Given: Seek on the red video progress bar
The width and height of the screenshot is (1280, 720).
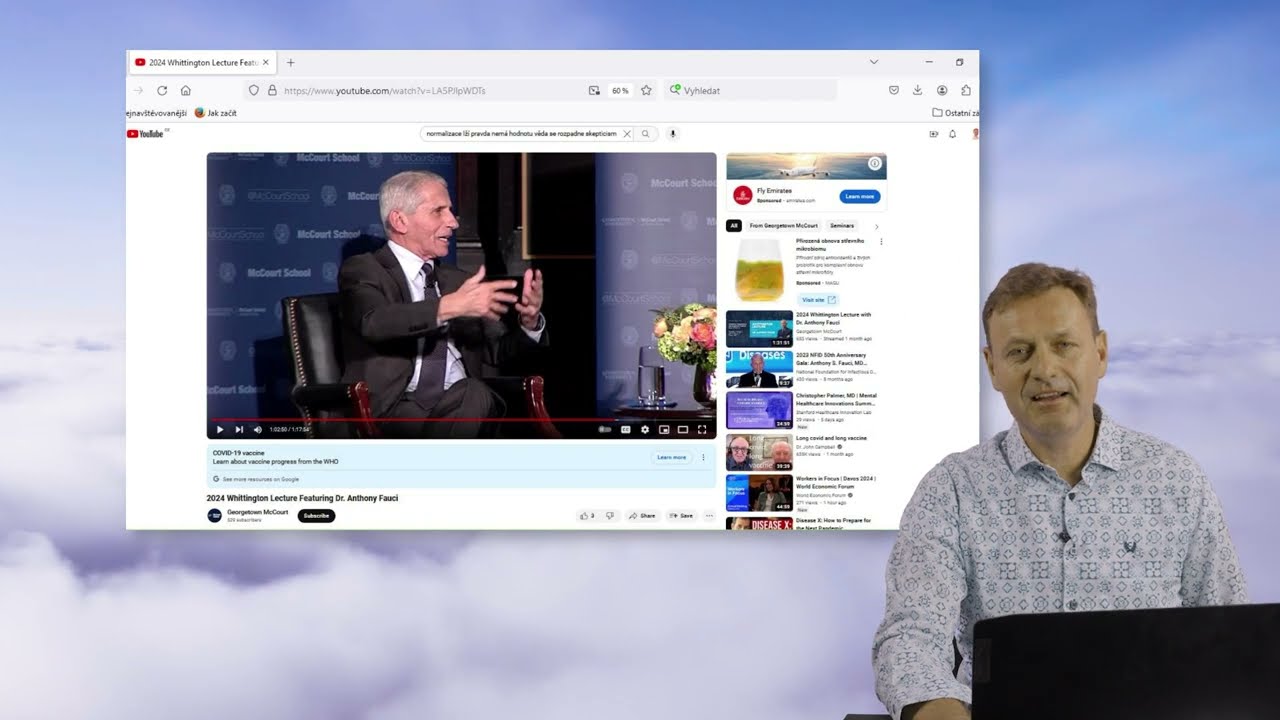Looking at the screenshot, I should click(461, 420).
